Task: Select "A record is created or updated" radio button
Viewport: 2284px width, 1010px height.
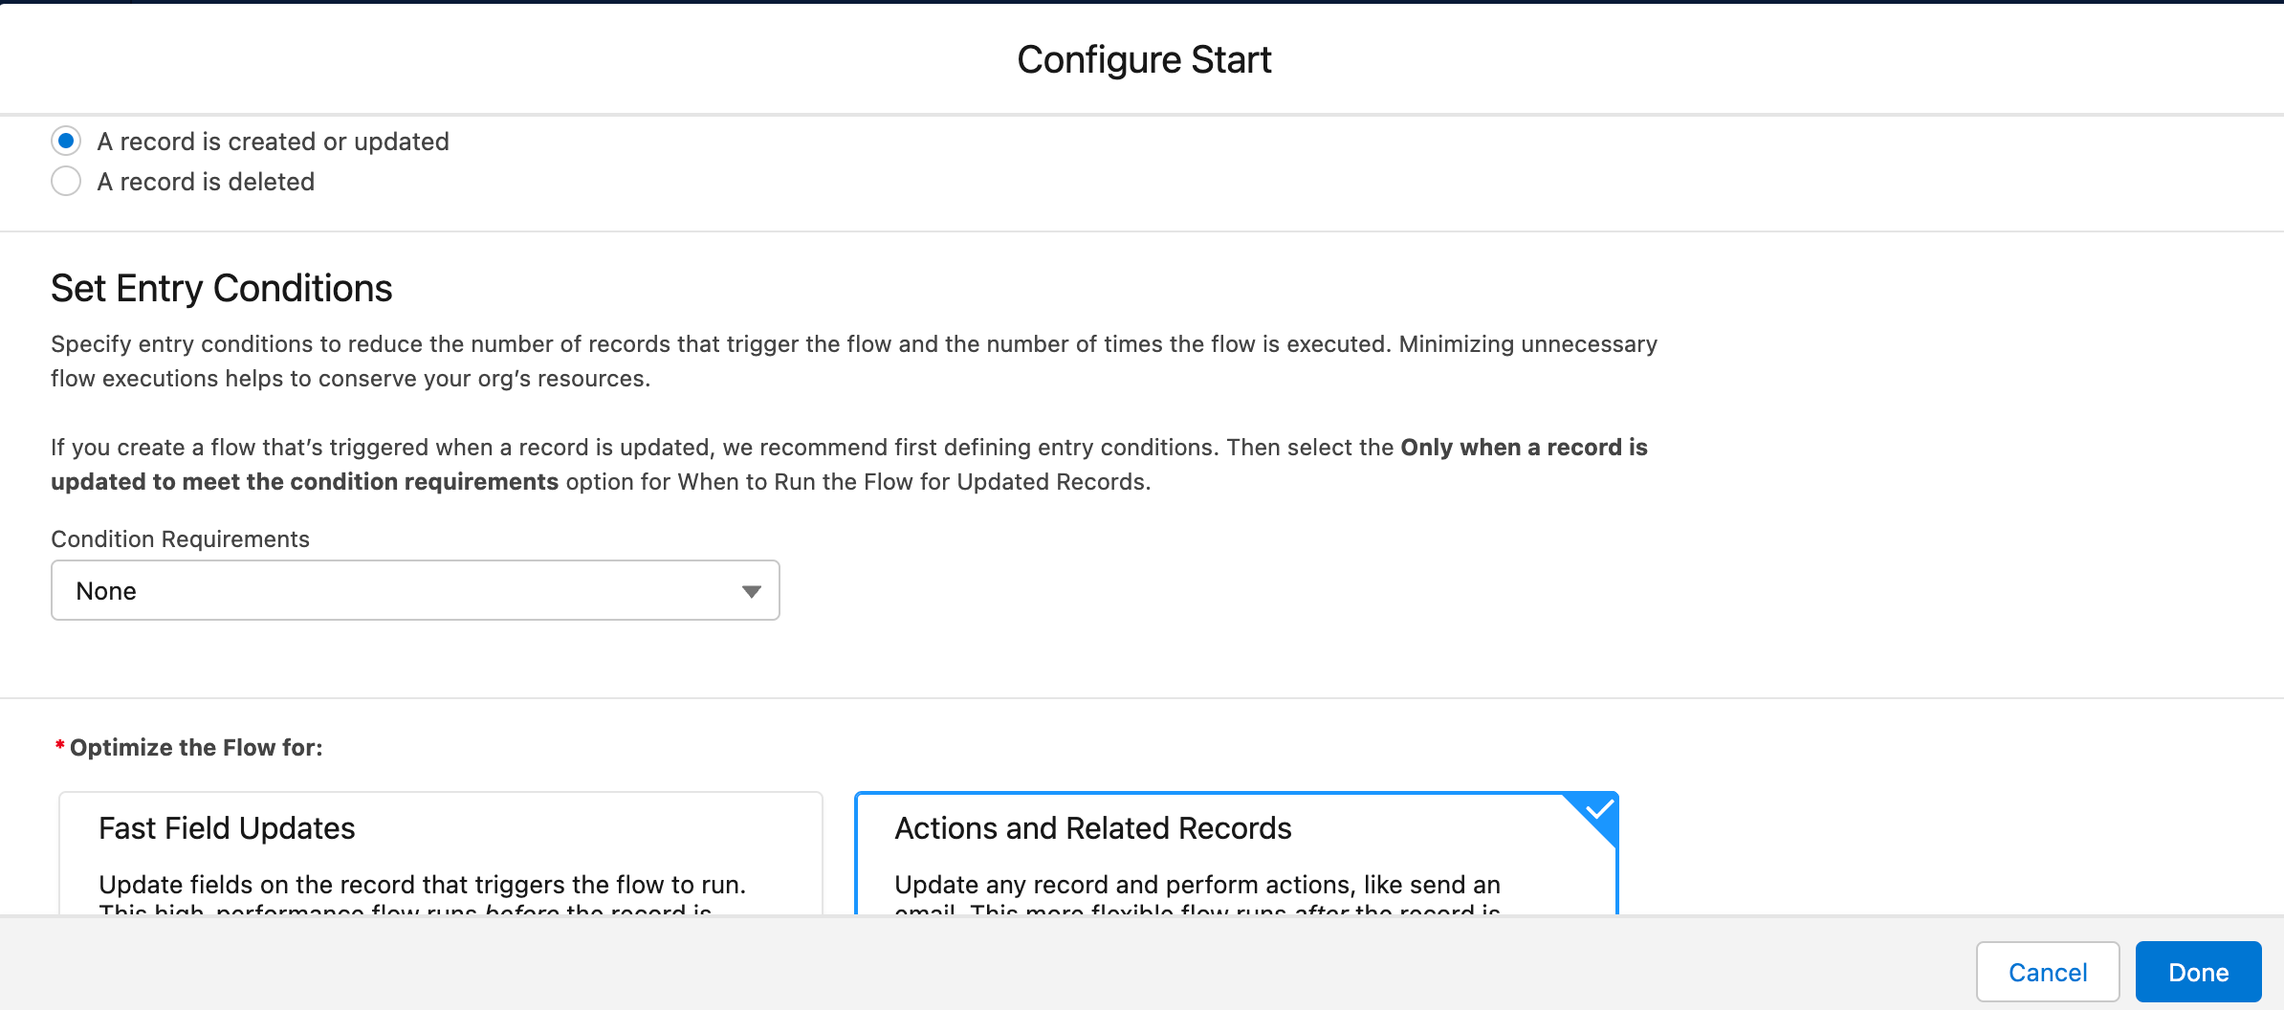Action: (66, 141)
